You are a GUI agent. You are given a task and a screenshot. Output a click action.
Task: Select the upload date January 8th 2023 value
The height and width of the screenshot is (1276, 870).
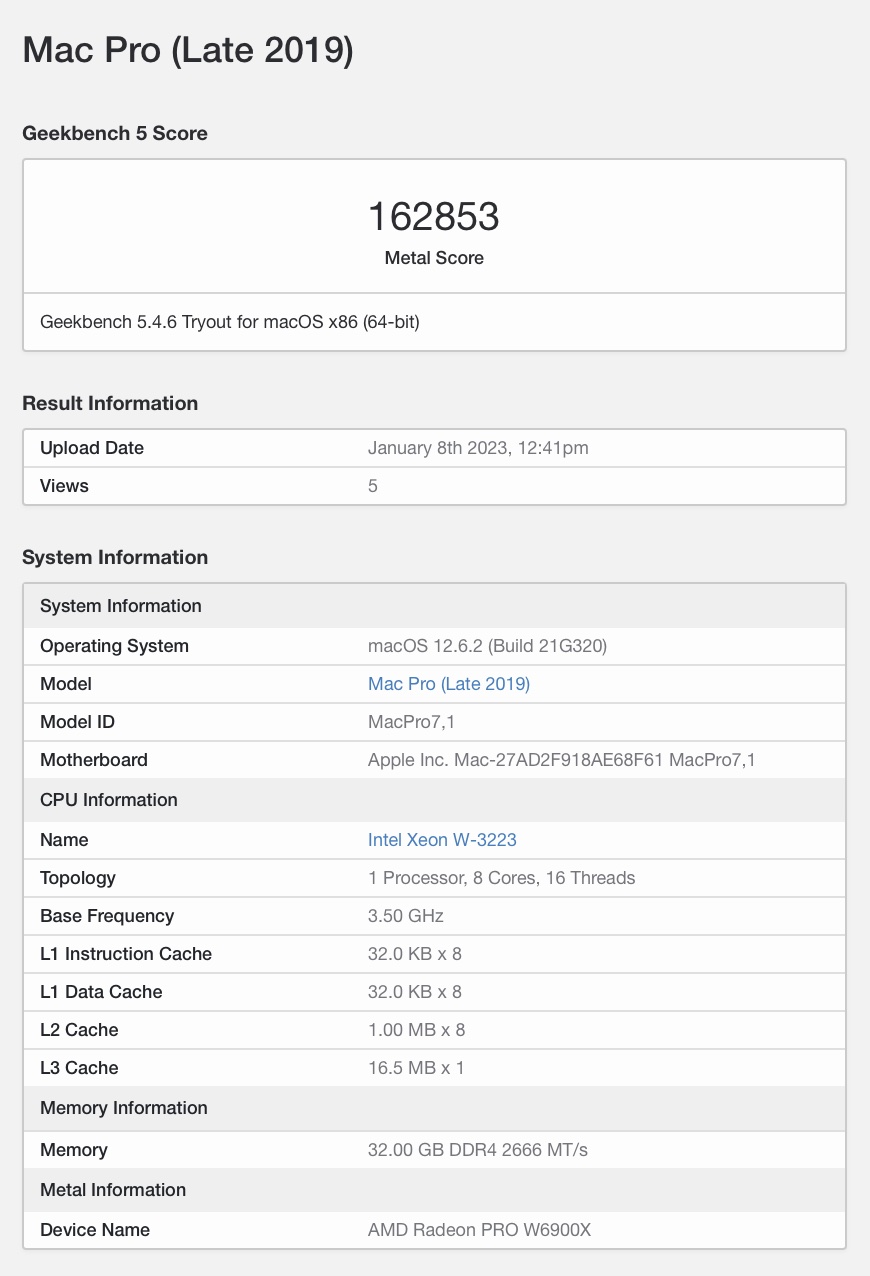pos(478,448)
